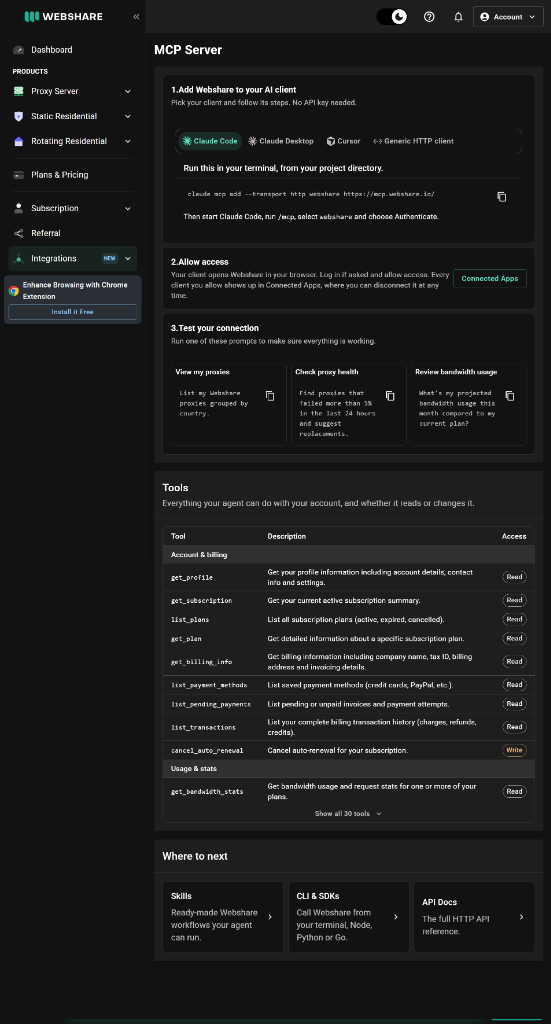Open the Account dropdown
This screenshot has height=1024, width=551.
[508, 17]
